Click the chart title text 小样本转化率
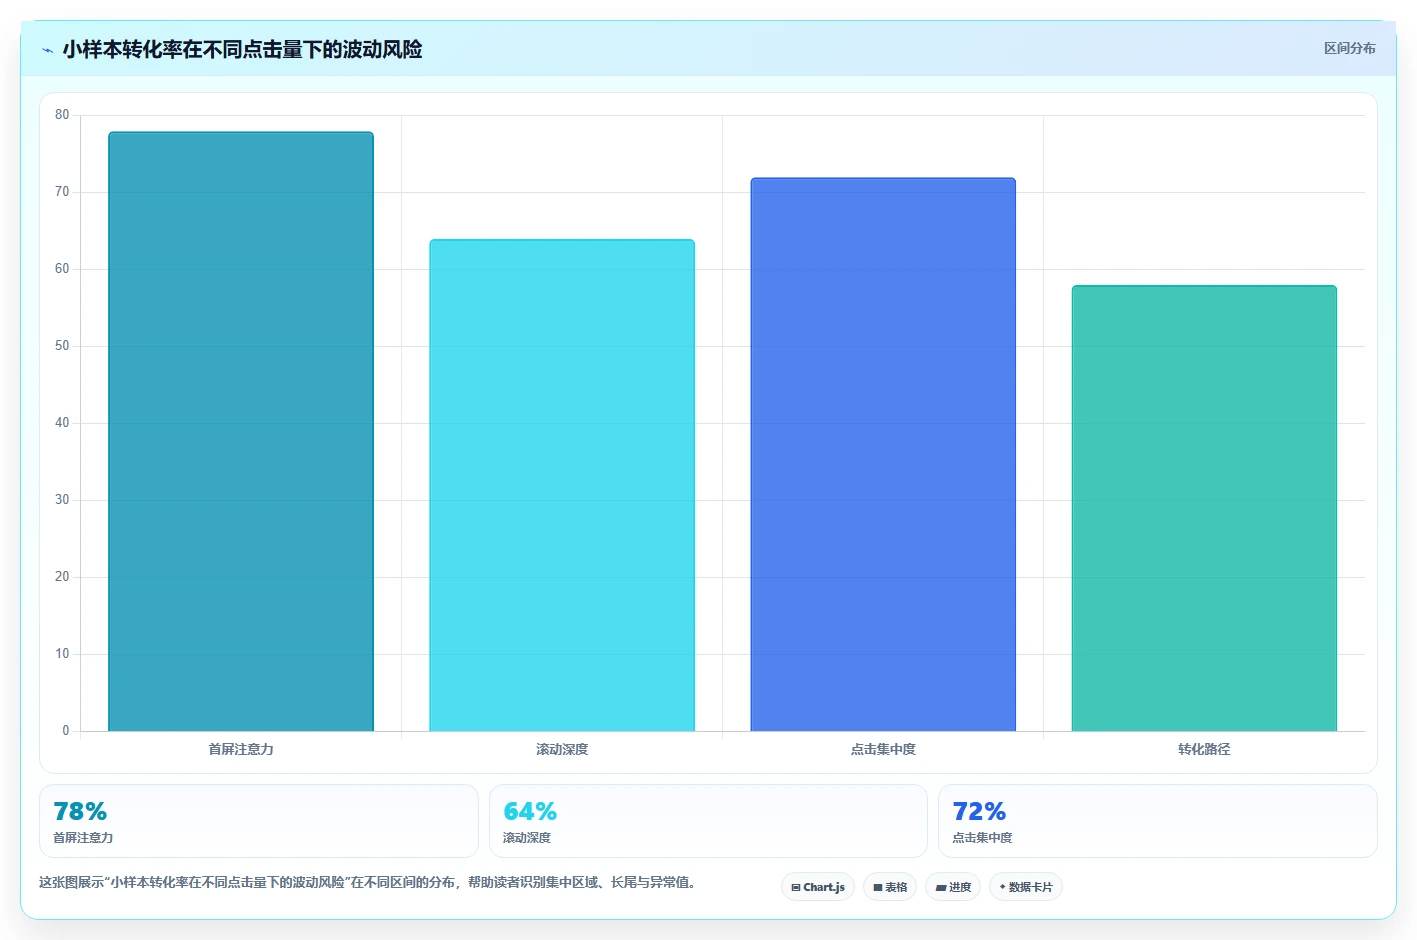The height and width of the screenshot is (940, 1417). click(x=122, y=49)
